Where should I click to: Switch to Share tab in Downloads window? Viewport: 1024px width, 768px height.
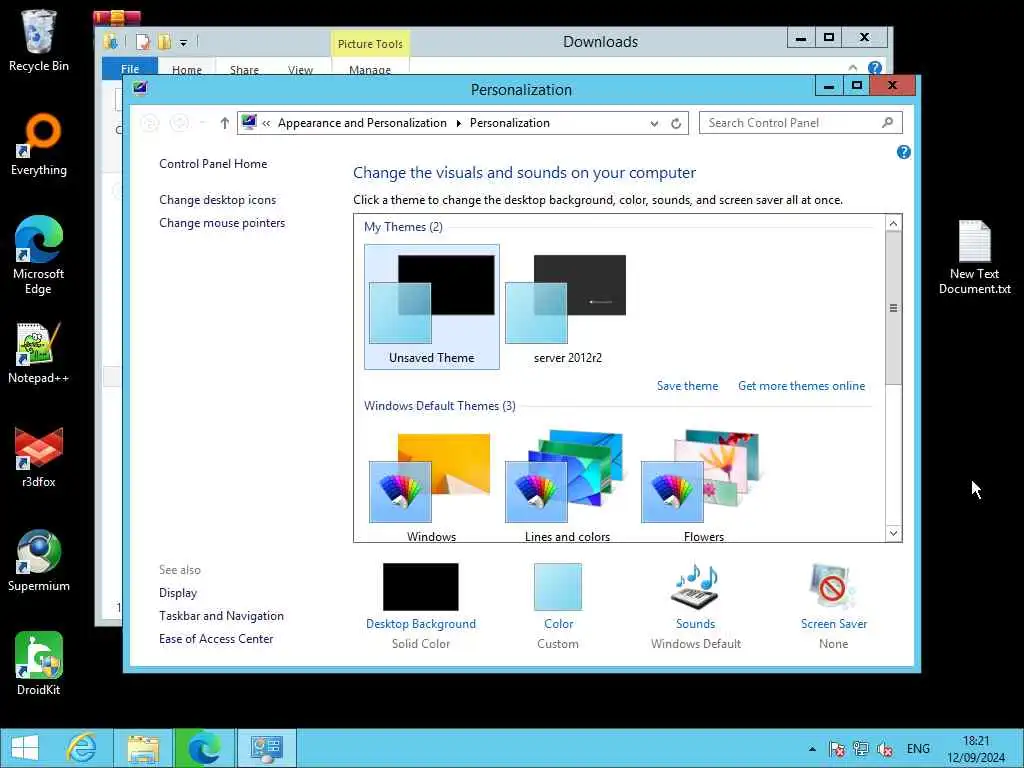coord(244,68)
